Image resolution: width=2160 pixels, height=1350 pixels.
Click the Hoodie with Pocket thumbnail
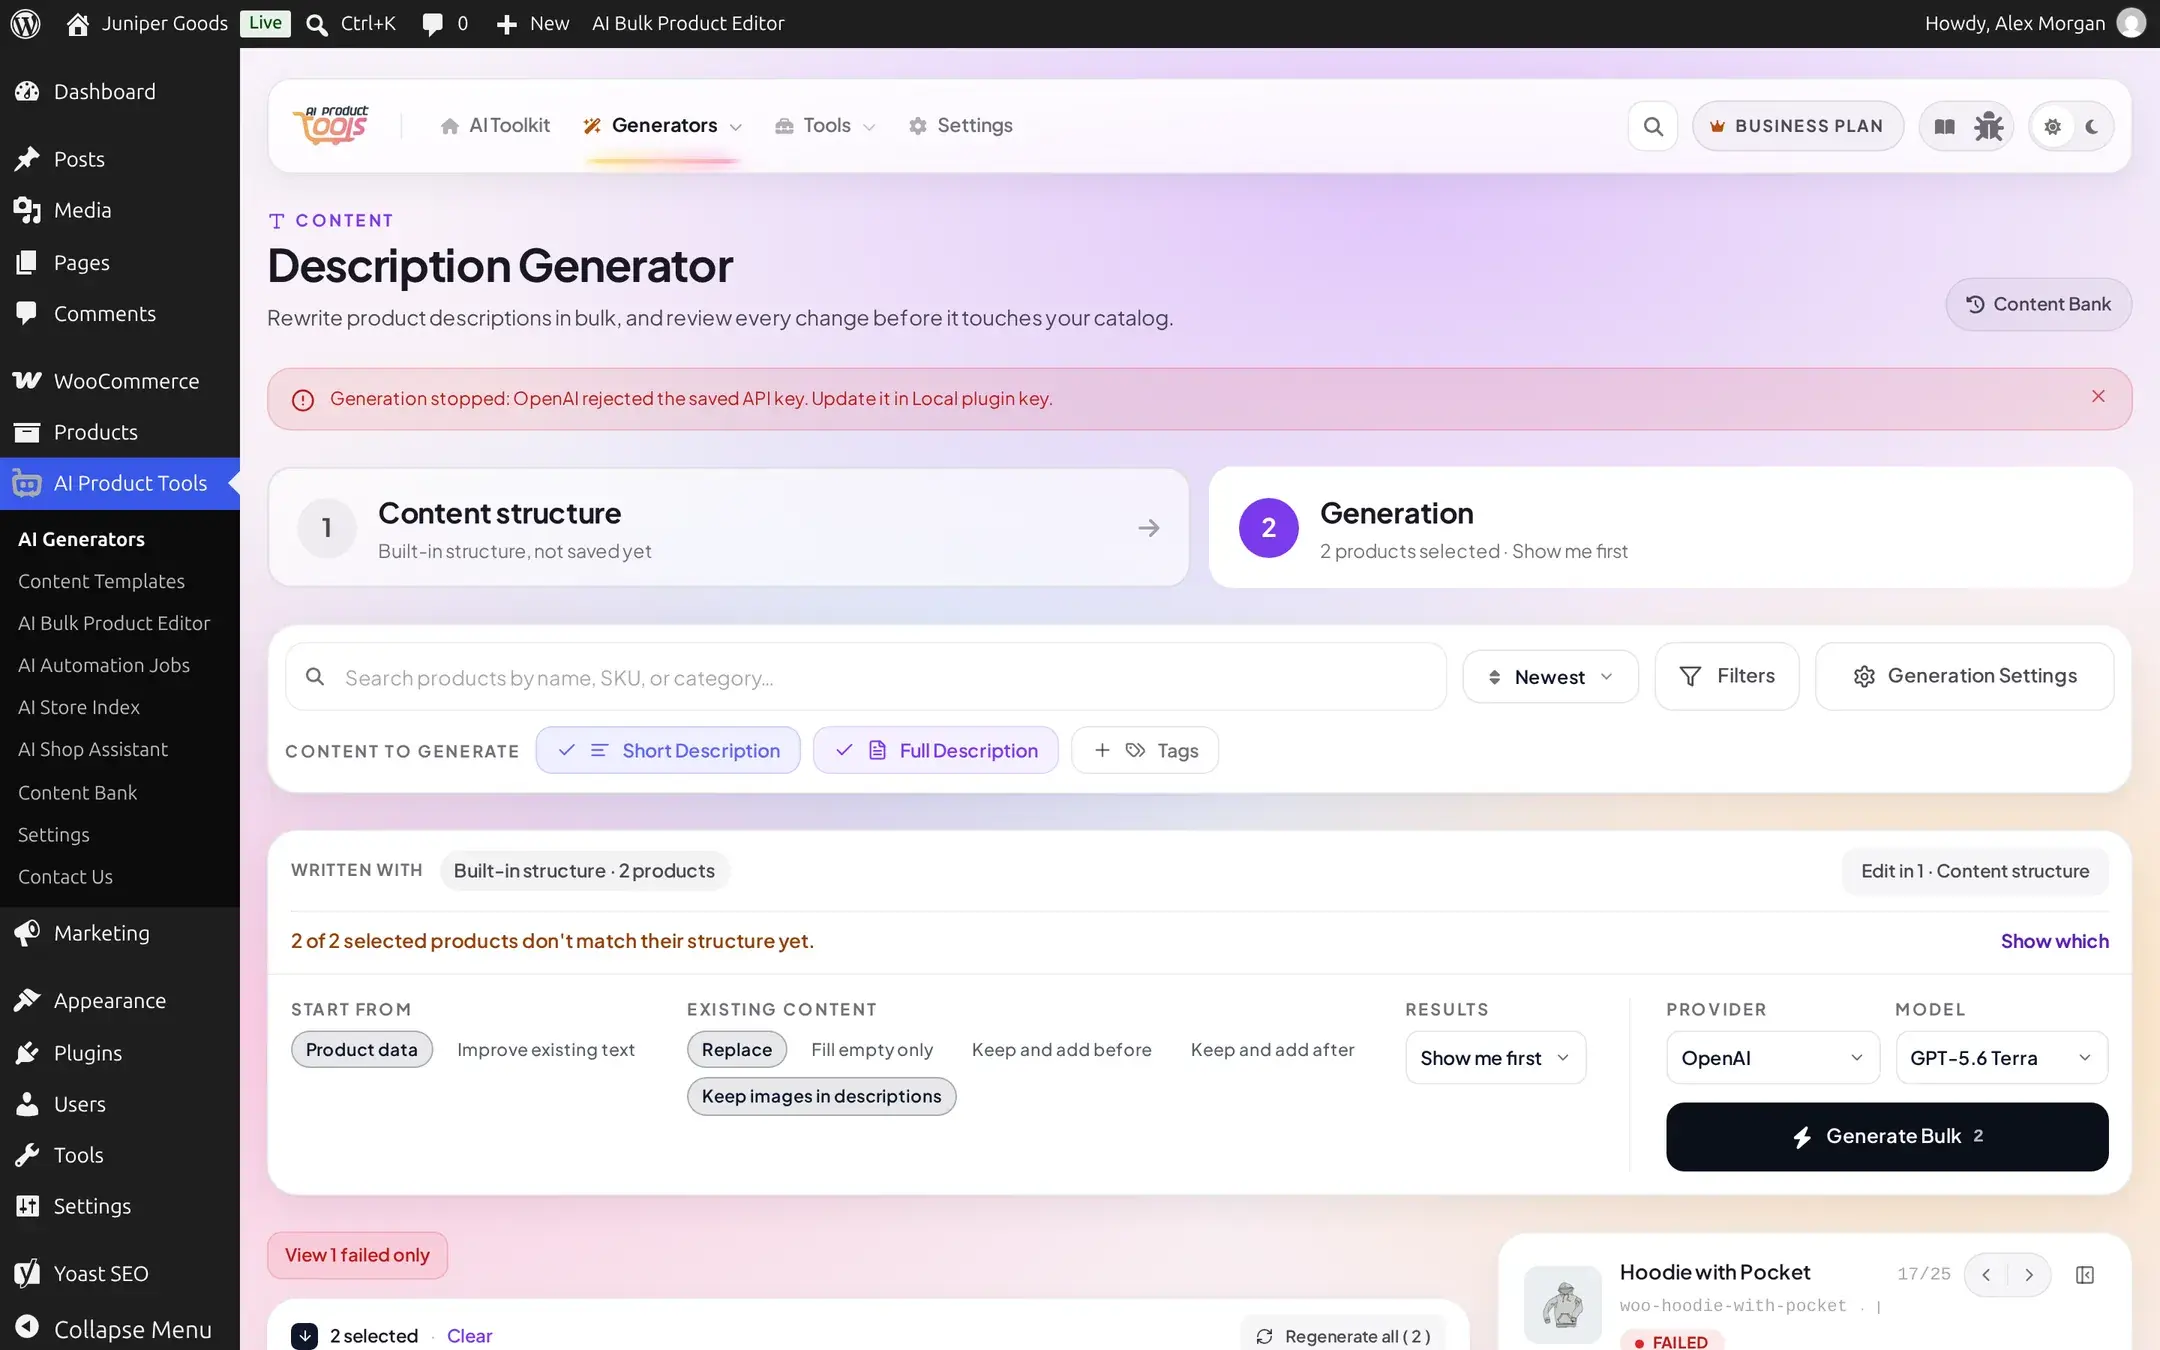tap(1562, 1304)
